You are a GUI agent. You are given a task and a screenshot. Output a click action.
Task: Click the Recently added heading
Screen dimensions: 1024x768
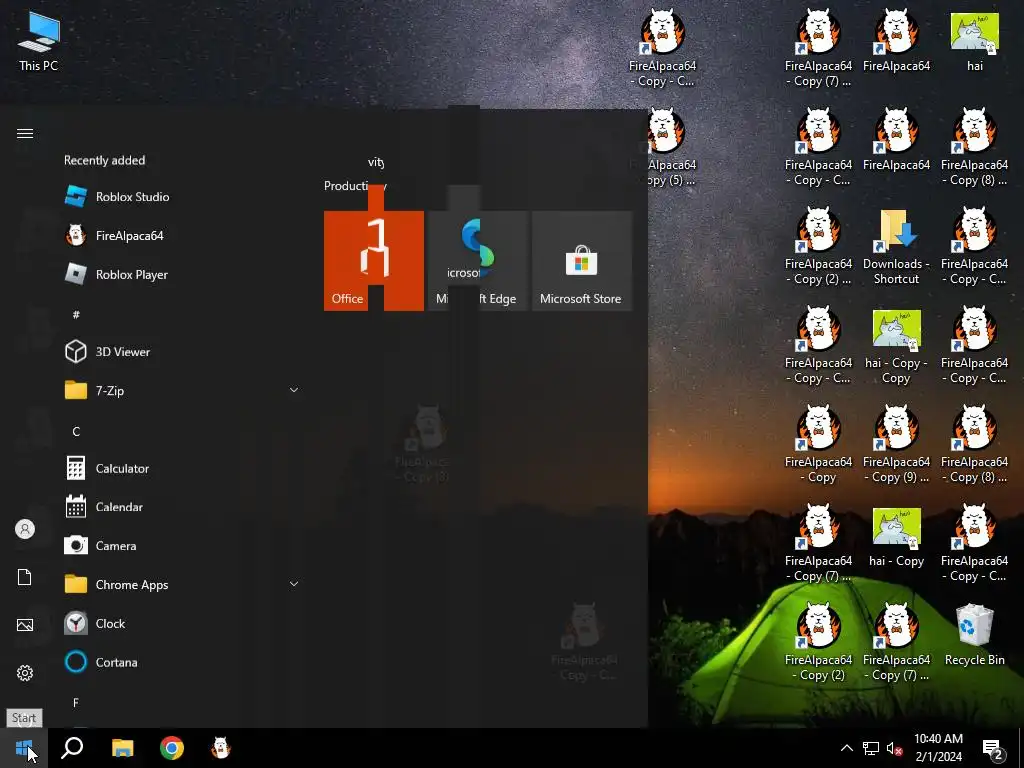coord(104,160)
